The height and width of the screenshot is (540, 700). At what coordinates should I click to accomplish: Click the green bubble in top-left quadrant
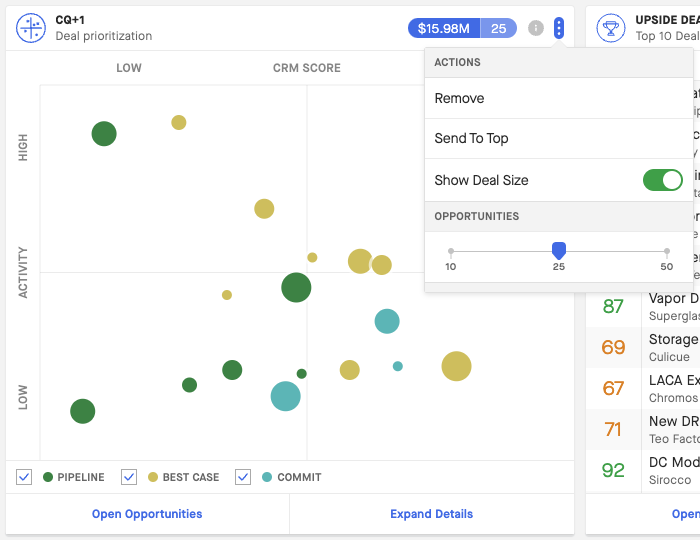pyautogui.click(x=104, y=133)
